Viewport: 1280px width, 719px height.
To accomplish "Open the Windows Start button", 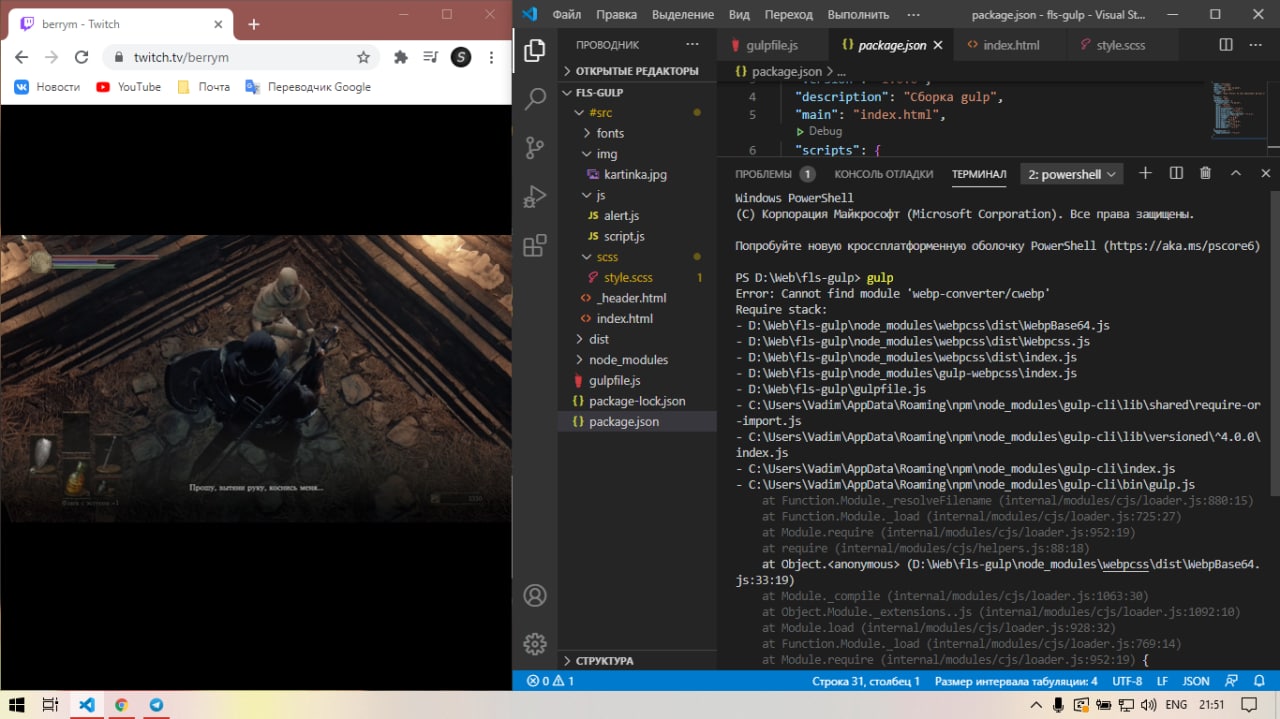I will click(x=17, y=705).
